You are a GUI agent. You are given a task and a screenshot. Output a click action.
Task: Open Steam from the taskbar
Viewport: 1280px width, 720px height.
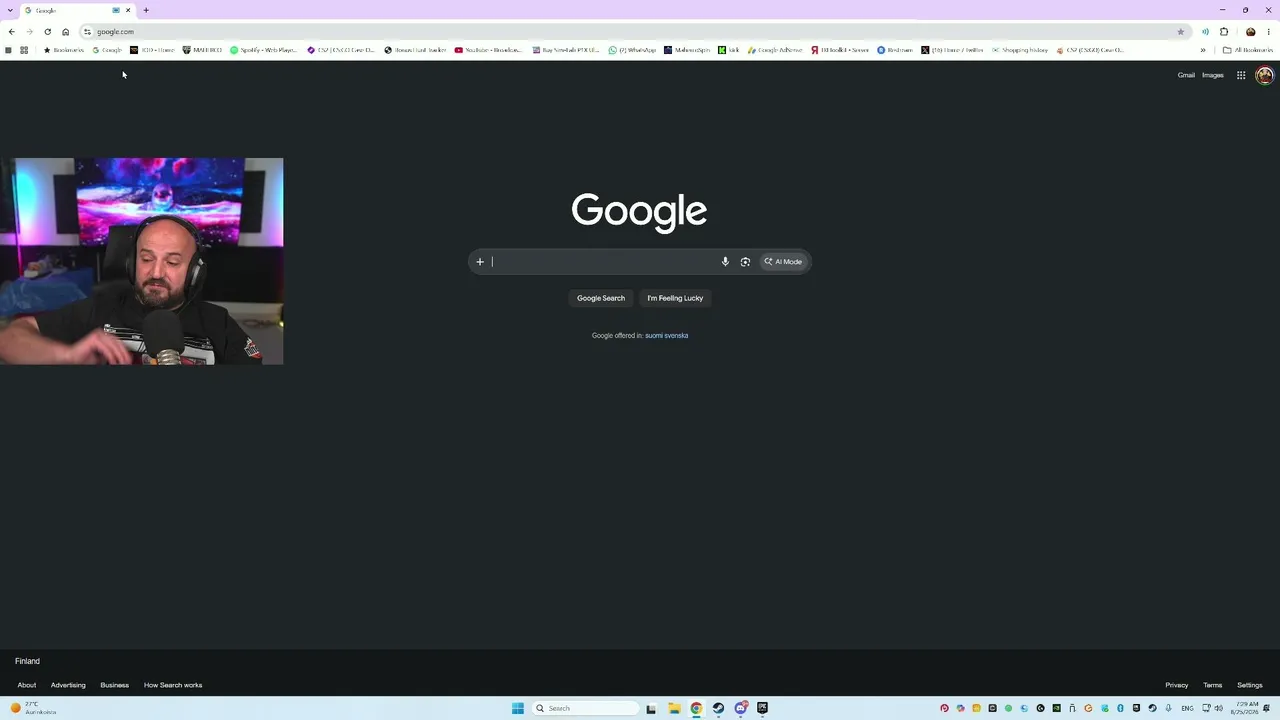(718, 708)
